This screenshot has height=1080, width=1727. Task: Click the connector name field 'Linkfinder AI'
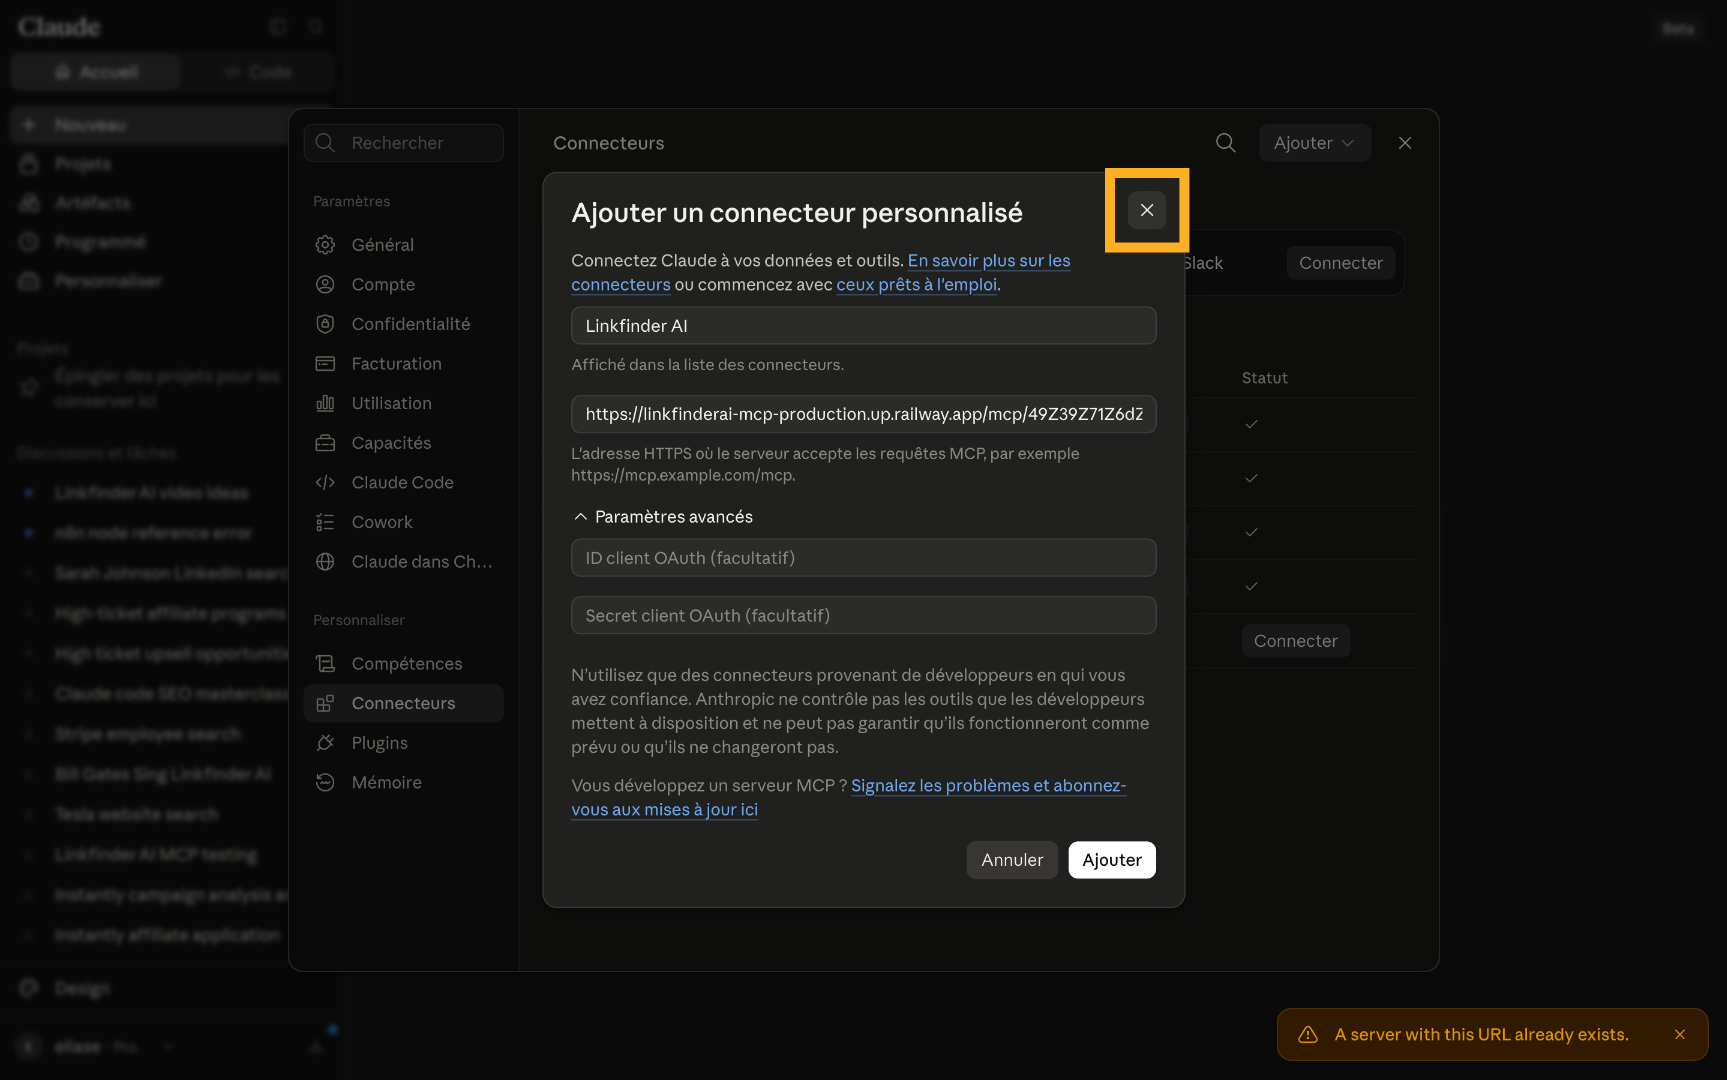[x=864, y=326]
